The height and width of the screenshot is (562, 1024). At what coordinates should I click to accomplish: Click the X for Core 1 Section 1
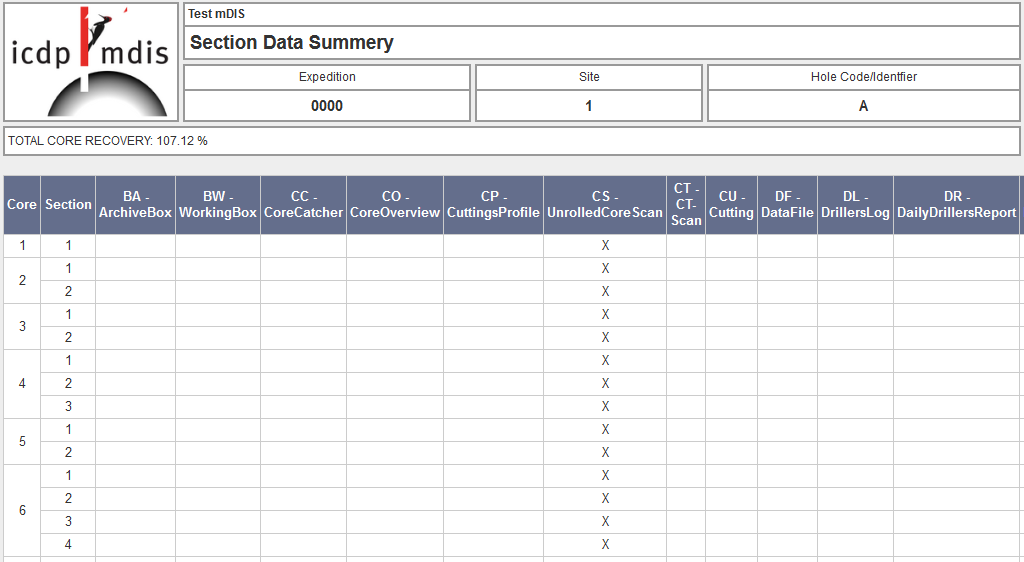tap(605, 246)
